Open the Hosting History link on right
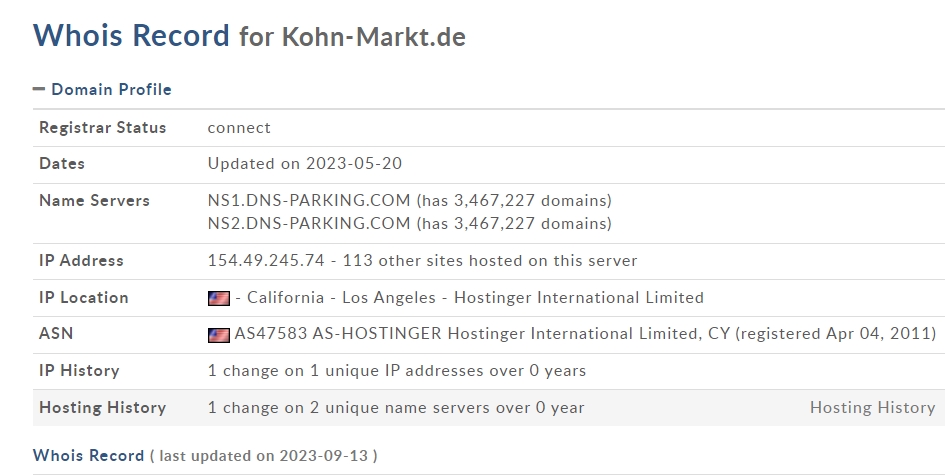This screenshot has width=945, height=475. [872, 407]
